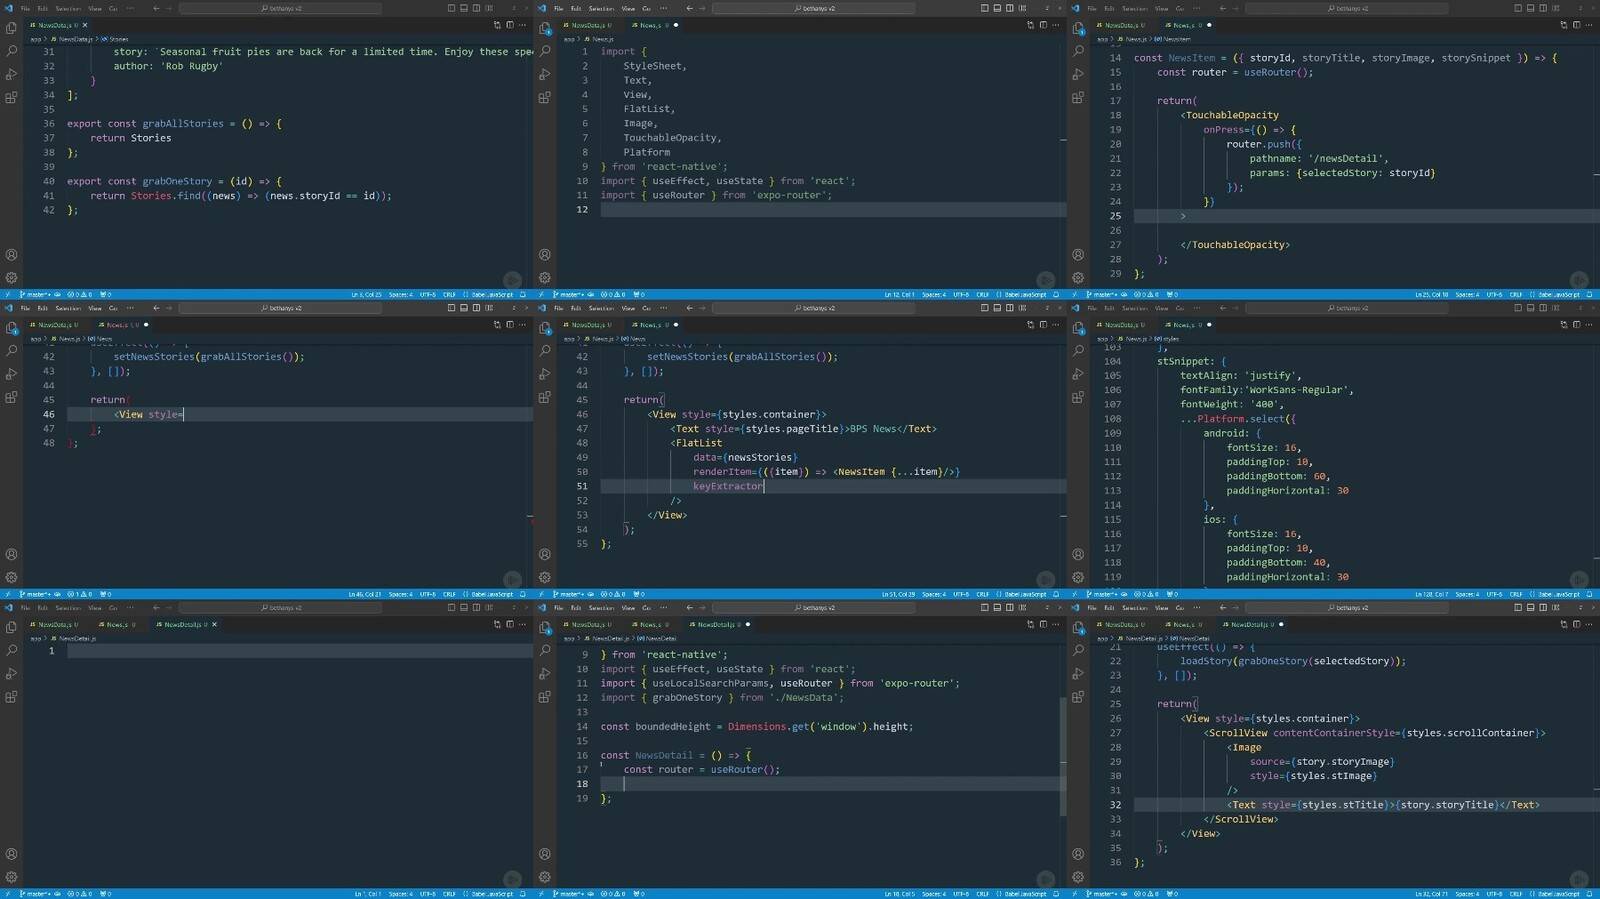This screenshot has height=899, width=1600.
Task: Open Explorer in the ScrollView Image window
Action: coord(1078,628)
